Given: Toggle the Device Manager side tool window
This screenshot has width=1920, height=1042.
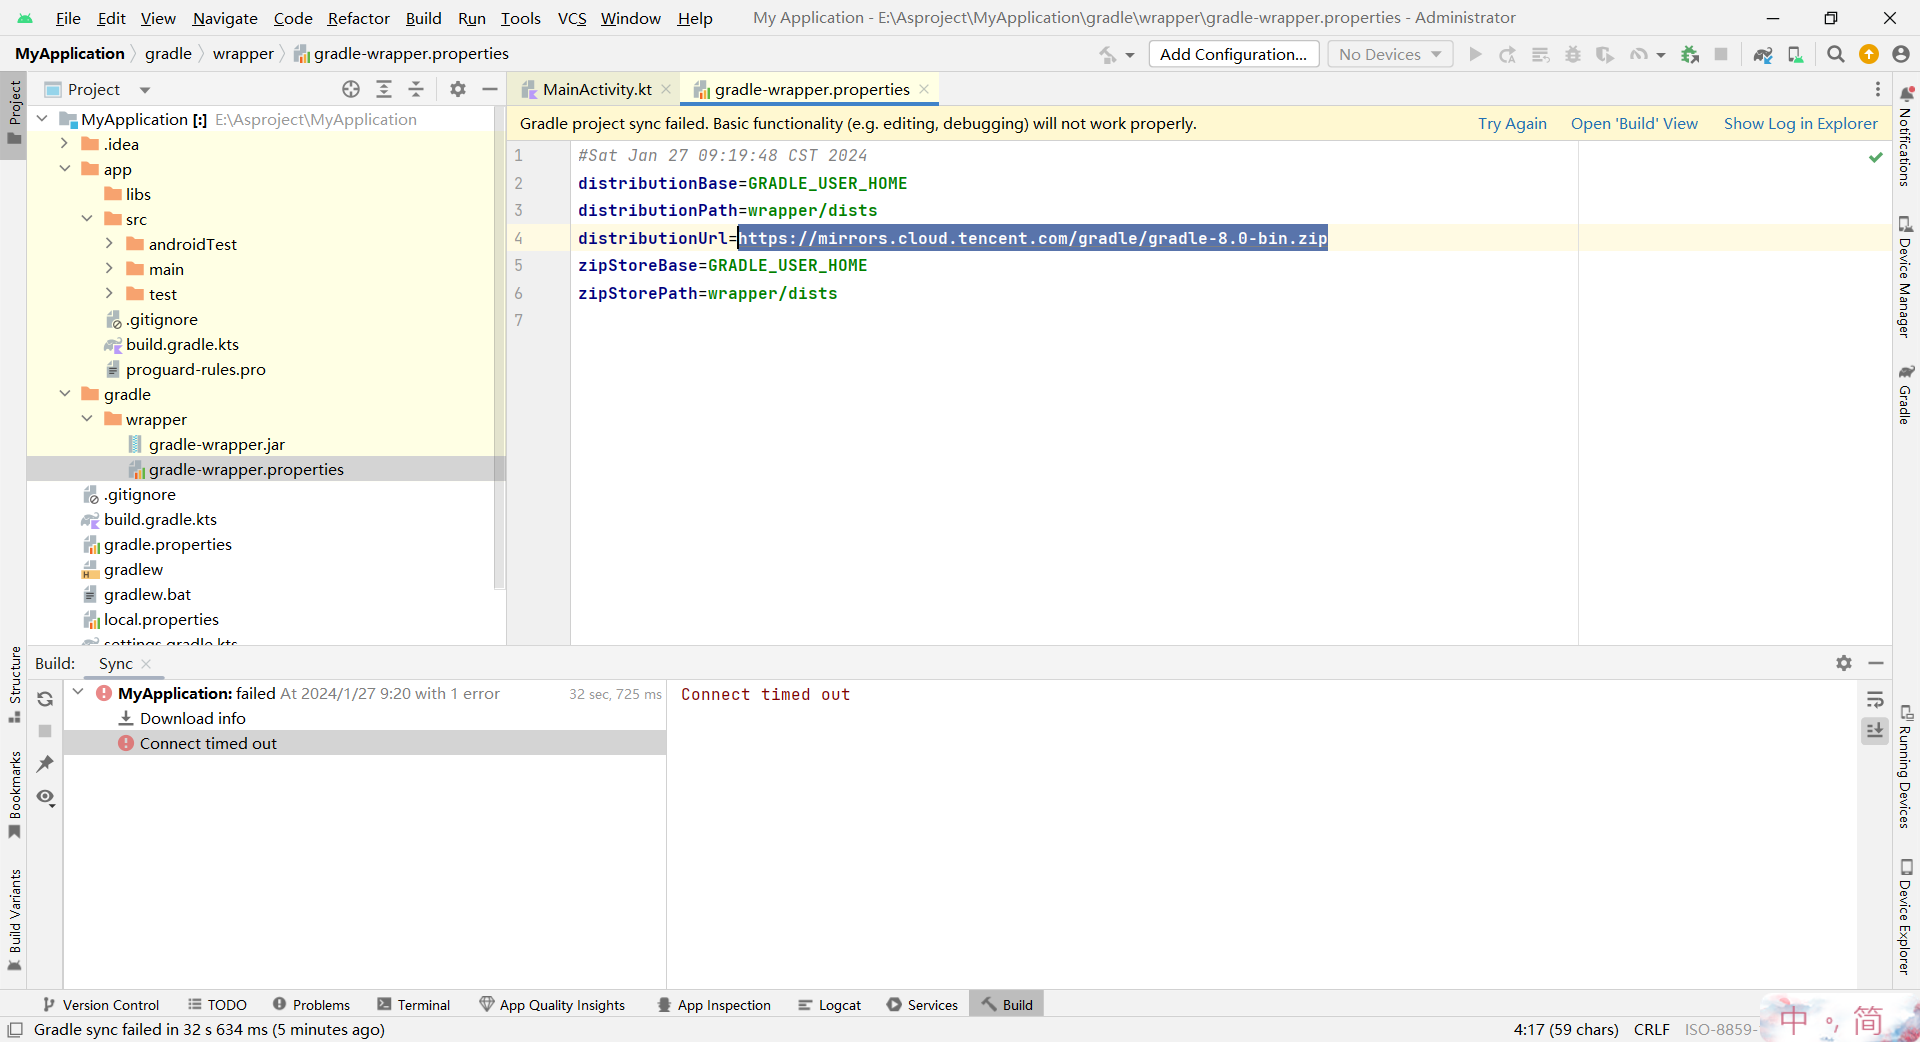Looking at the screenshot, I should point(1906,277).
